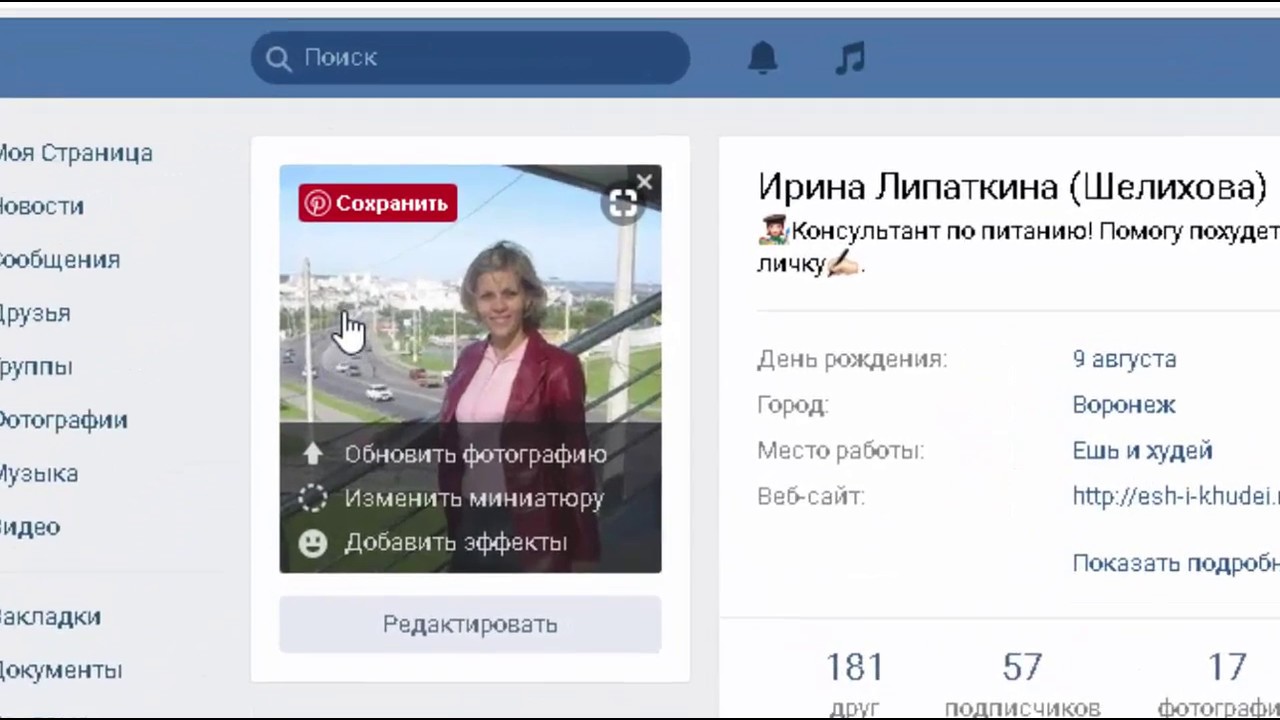Open Друзья in the sidebar

point(35,313)
